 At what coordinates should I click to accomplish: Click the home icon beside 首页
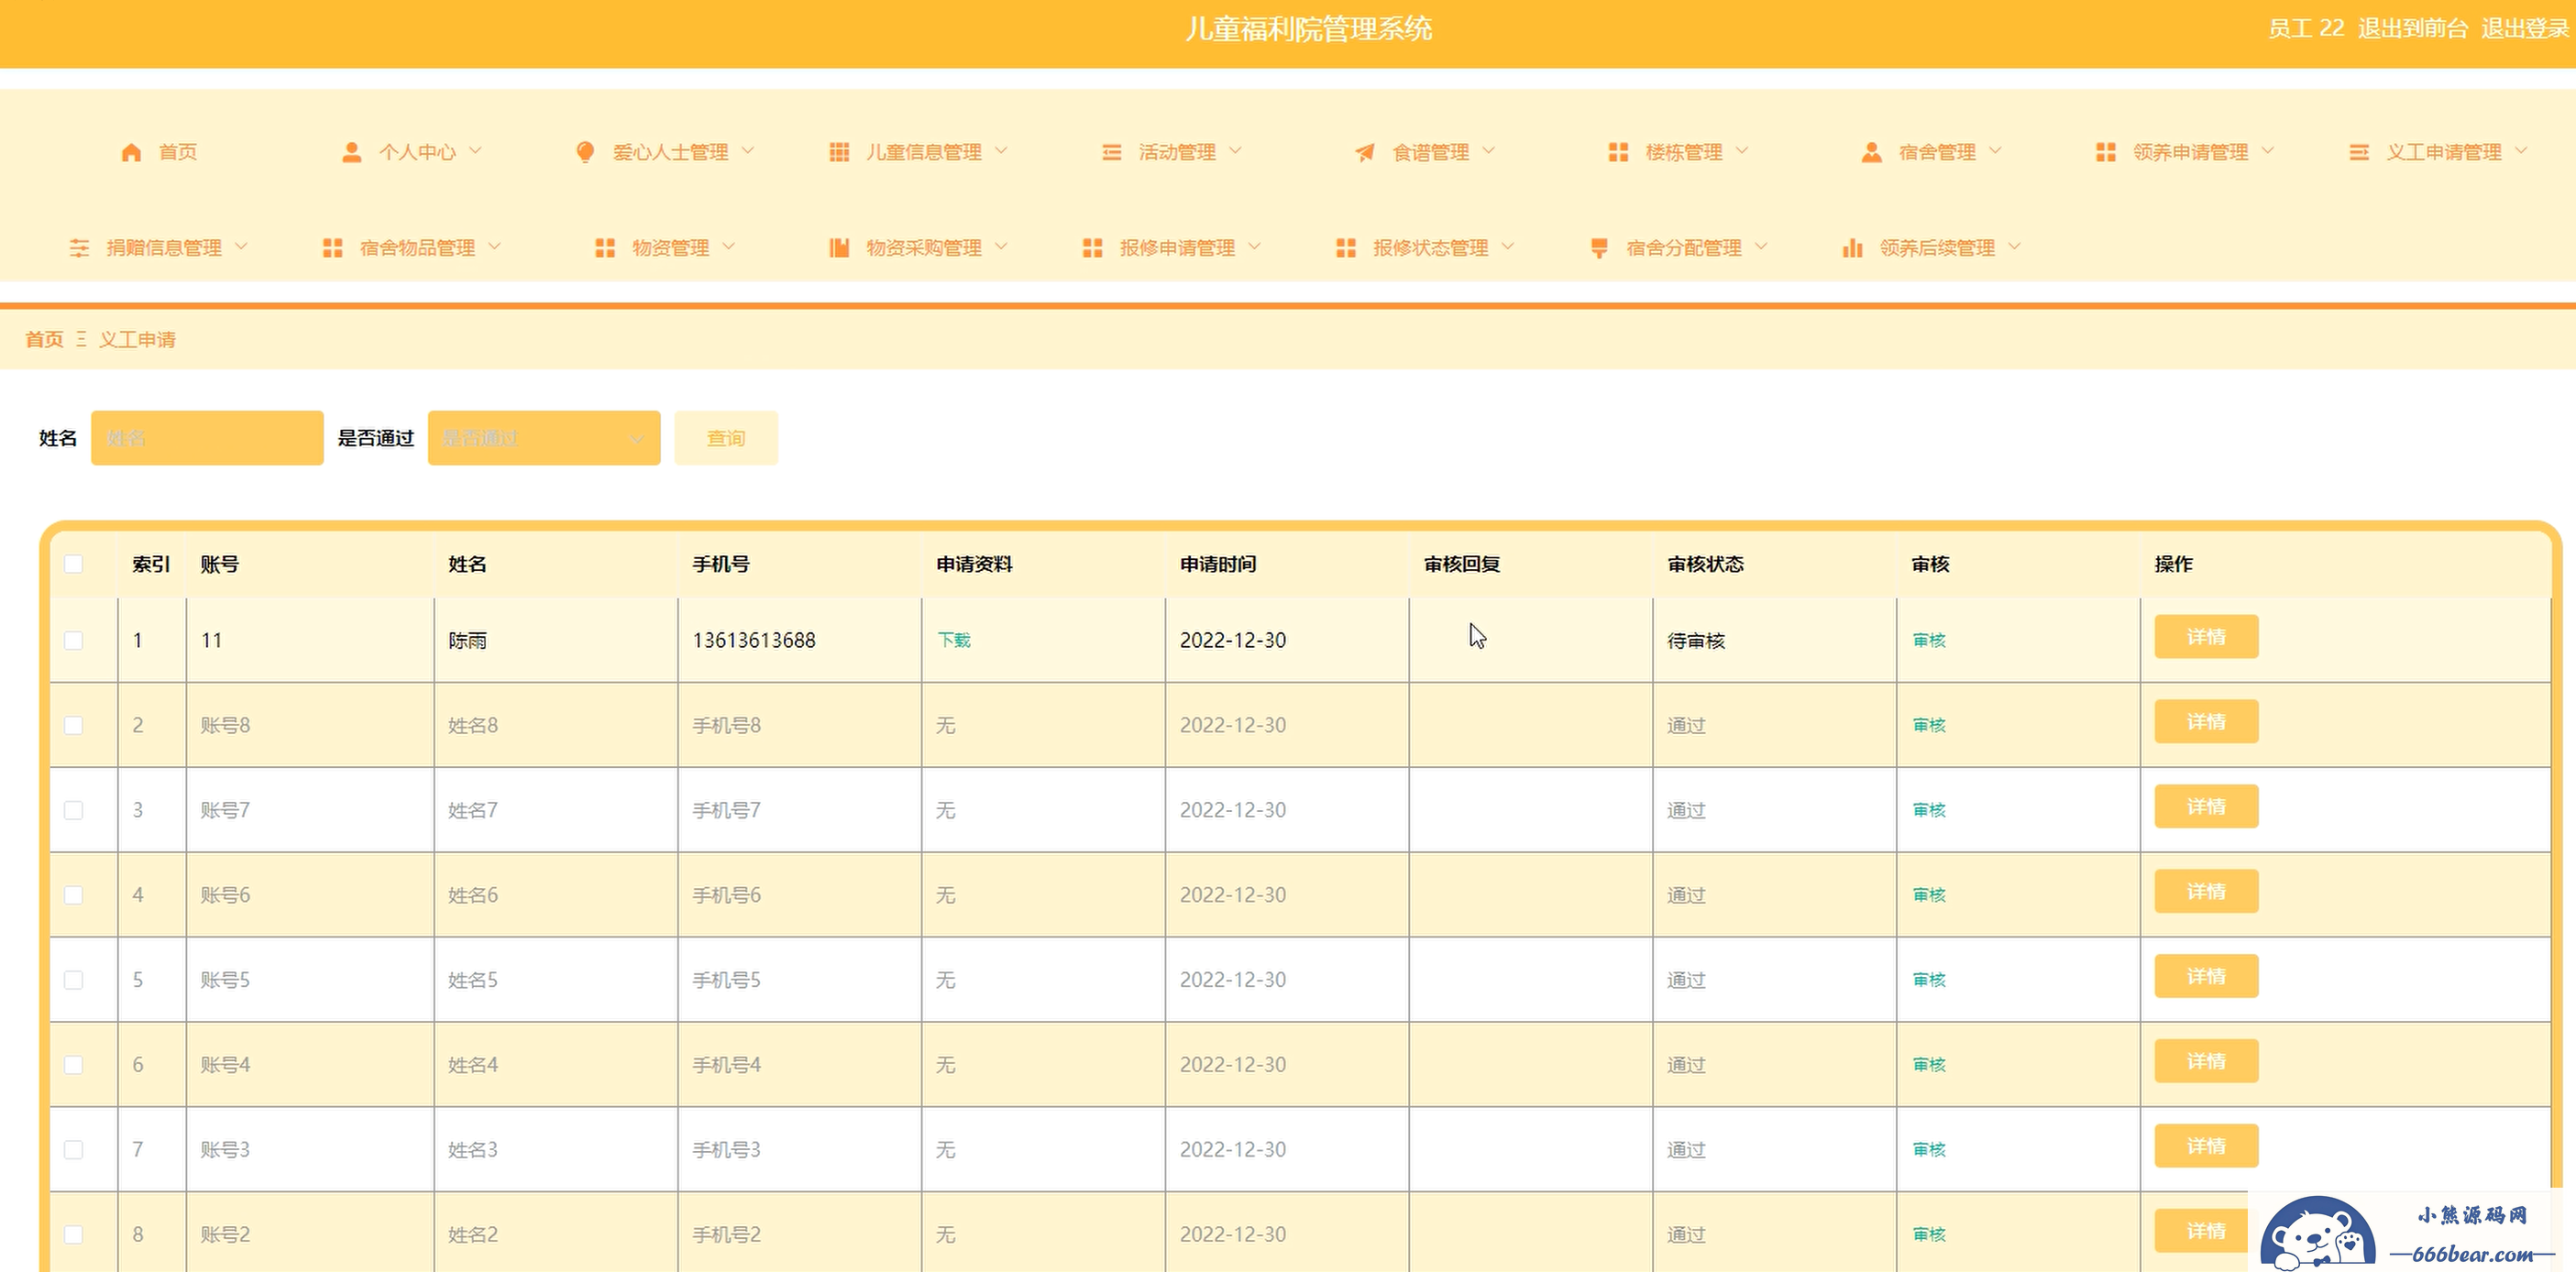click(131, 152)
